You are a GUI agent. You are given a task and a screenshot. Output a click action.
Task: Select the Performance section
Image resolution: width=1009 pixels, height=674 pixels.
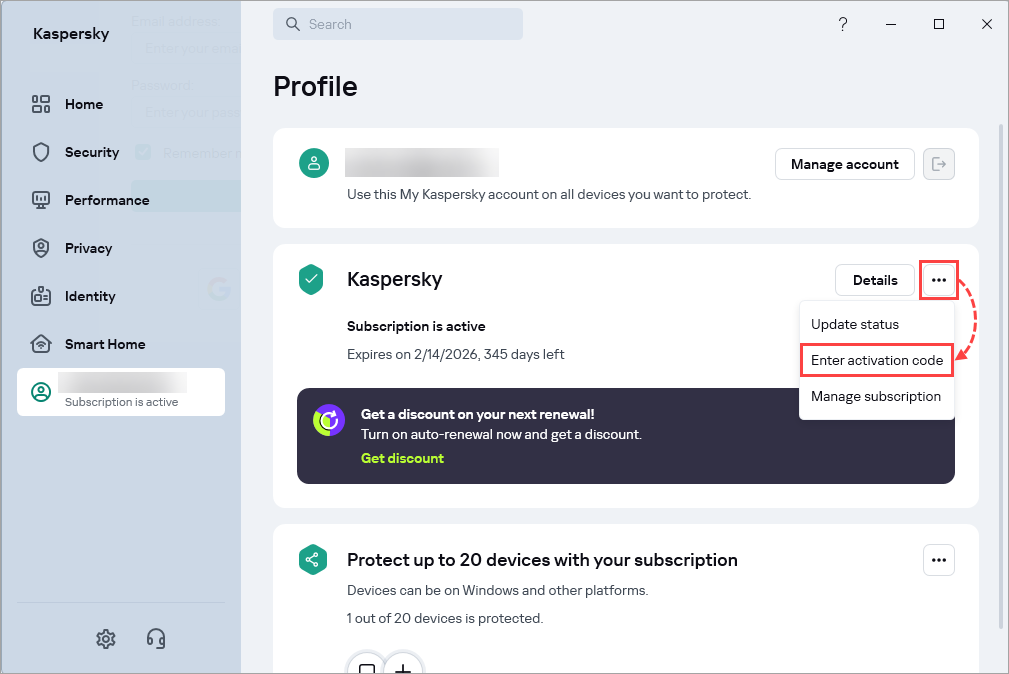coord(106,200)
